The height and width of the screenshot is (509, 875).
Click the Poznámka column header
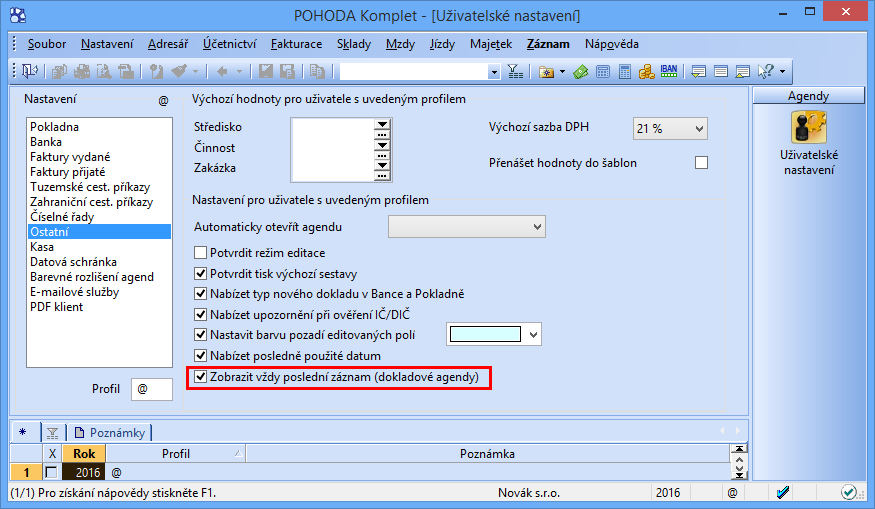tap(487, 454)
